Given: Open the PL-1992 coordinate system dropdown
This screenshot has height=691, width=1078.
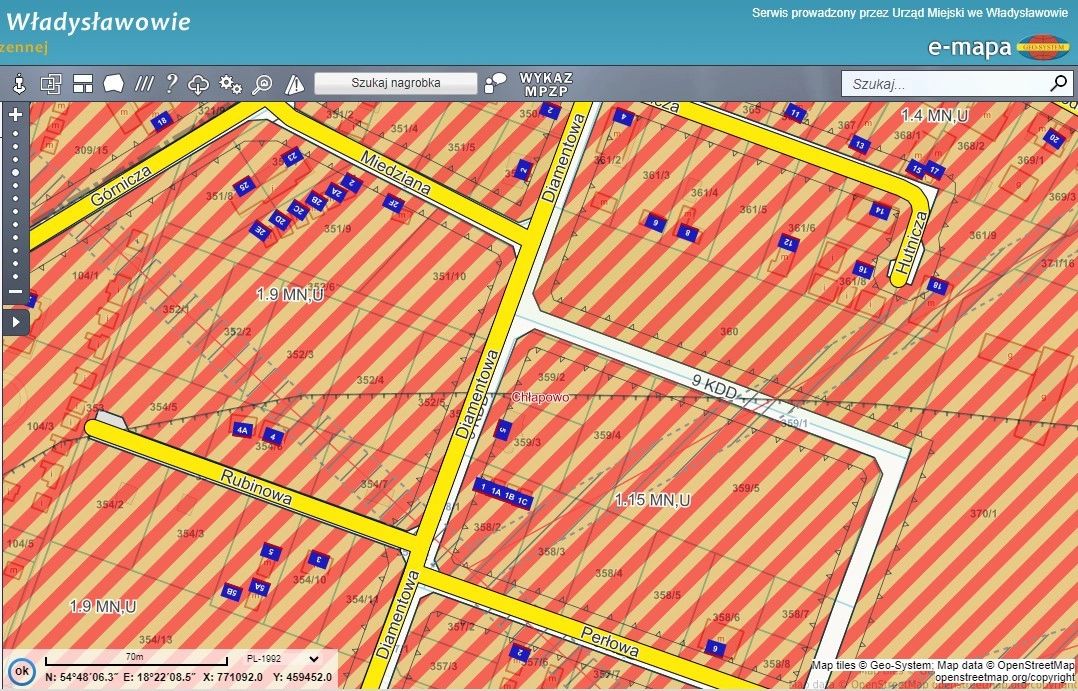Looking at the screenshot, I should point(283,659).
